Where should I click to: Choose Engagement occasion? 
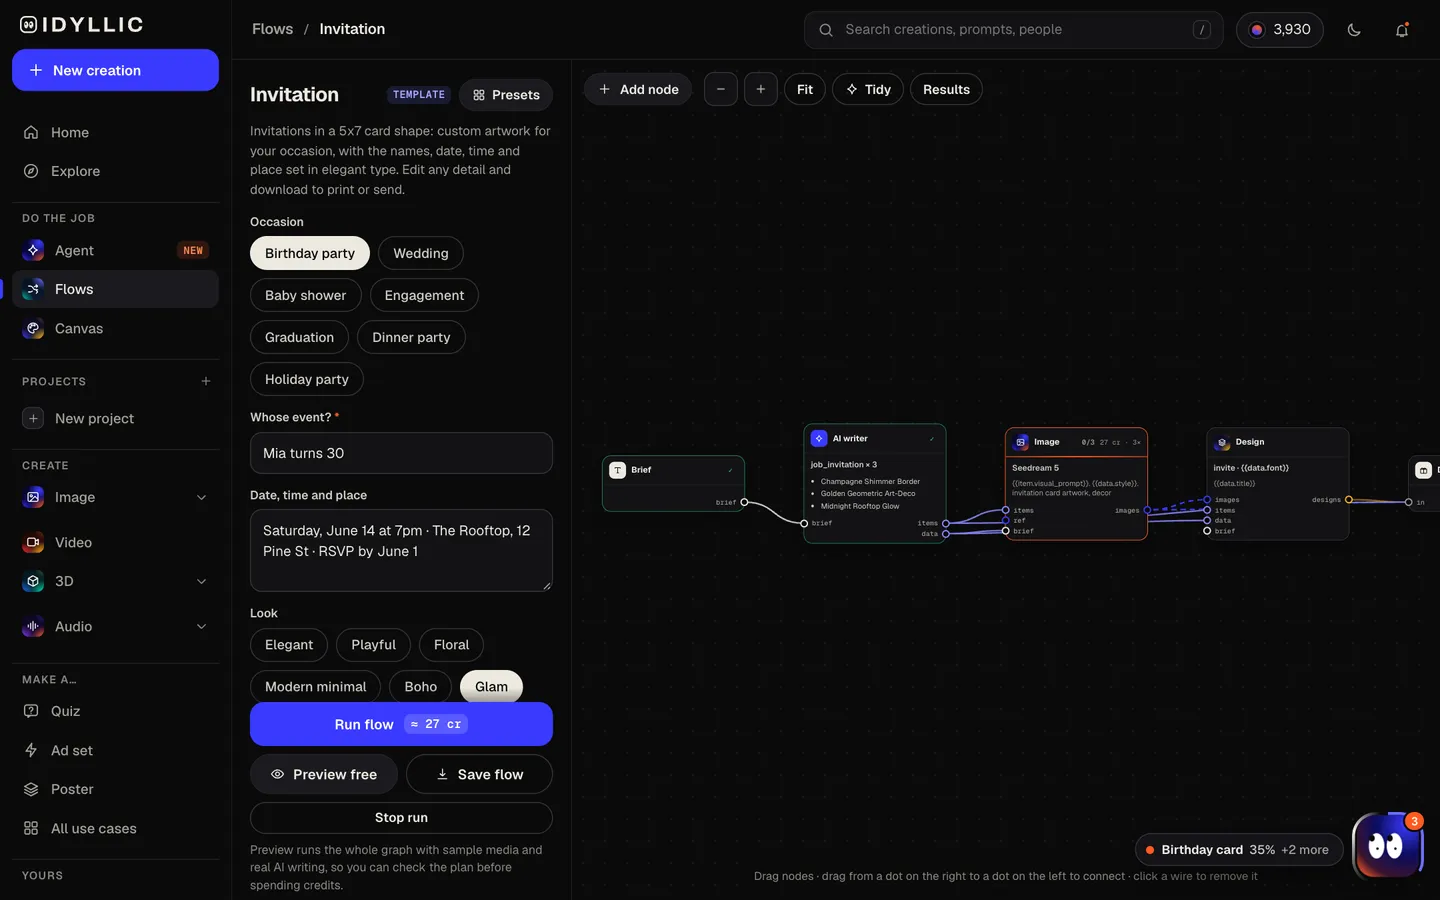[x=424, y=295]
